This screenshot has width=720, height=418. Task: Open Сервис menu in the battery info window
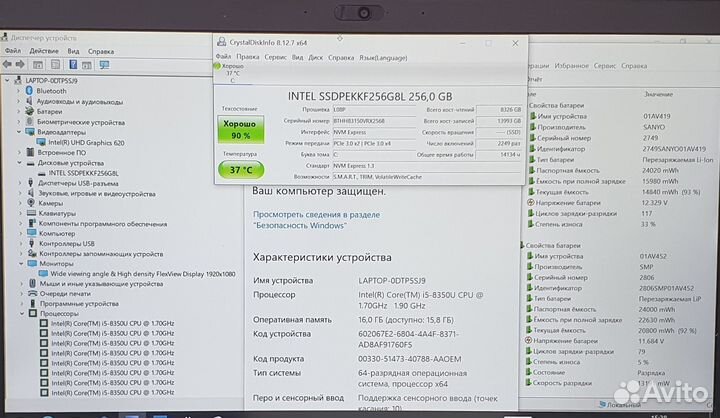point(604,66)
